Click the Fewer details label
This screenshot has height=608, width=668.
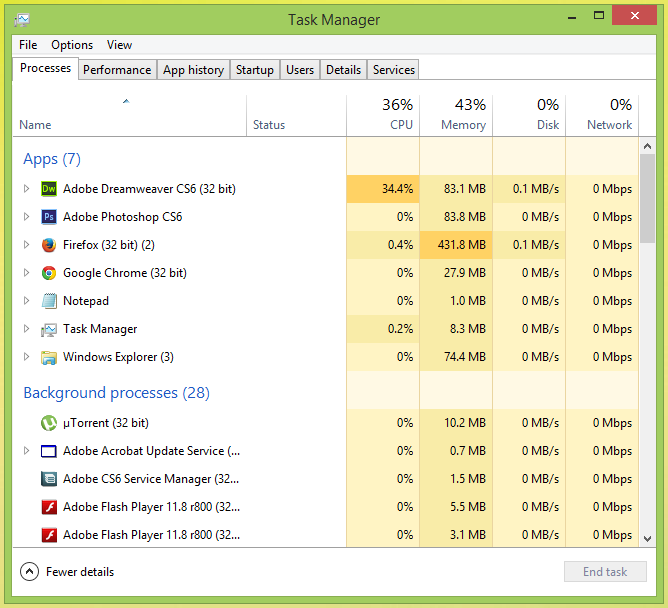[x=80, y=572]
